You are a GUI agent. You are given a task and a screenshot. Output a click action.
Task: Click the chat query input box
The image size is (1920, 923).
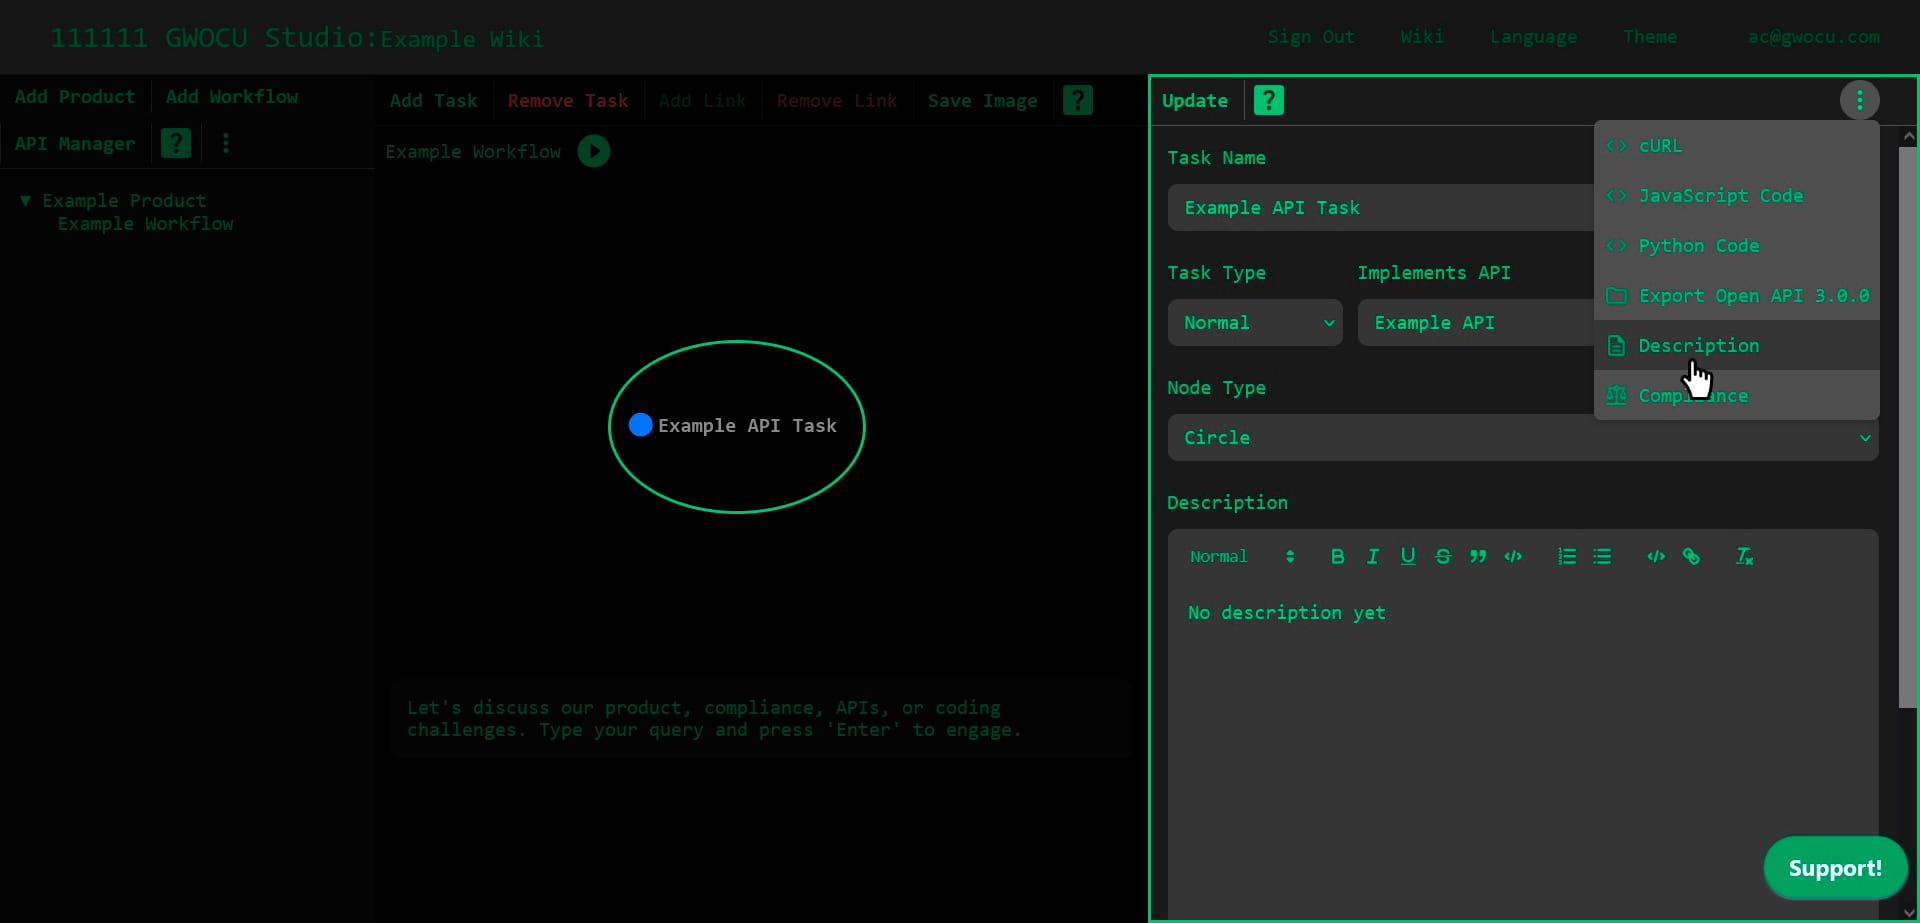pos(761,719)
